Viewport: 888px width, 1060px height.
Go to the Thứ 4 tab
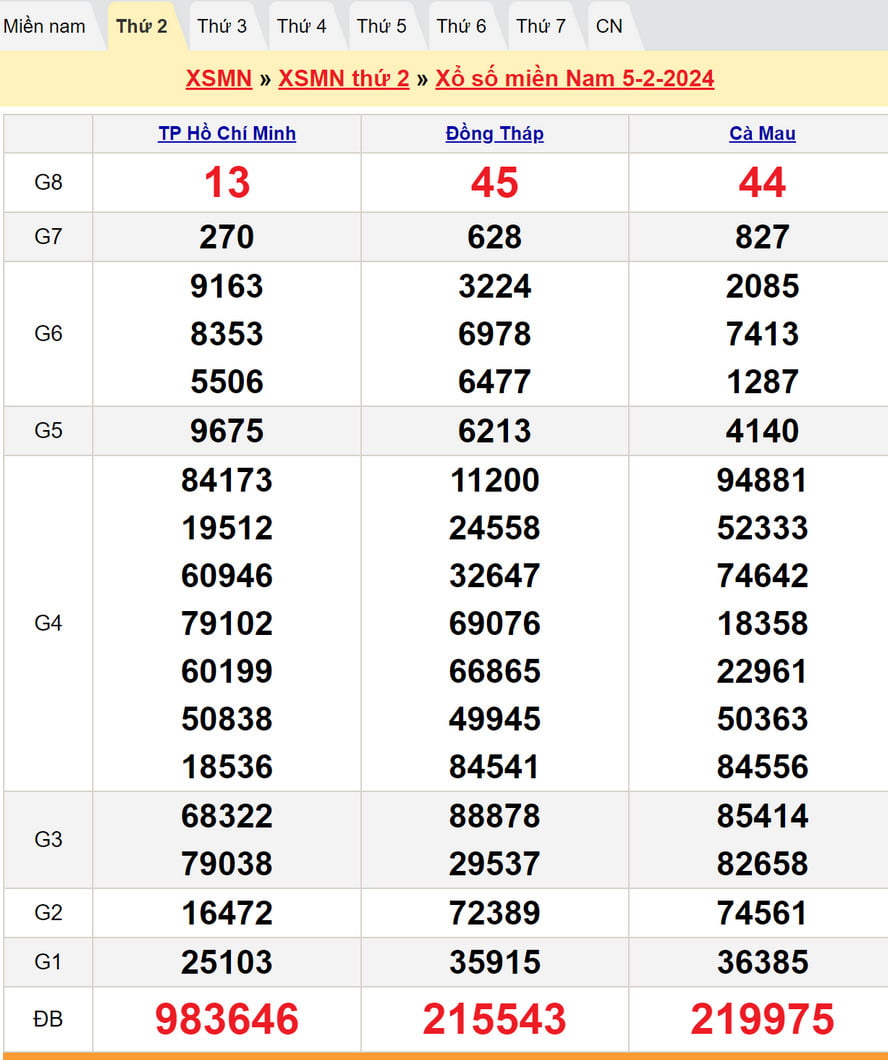302,26
